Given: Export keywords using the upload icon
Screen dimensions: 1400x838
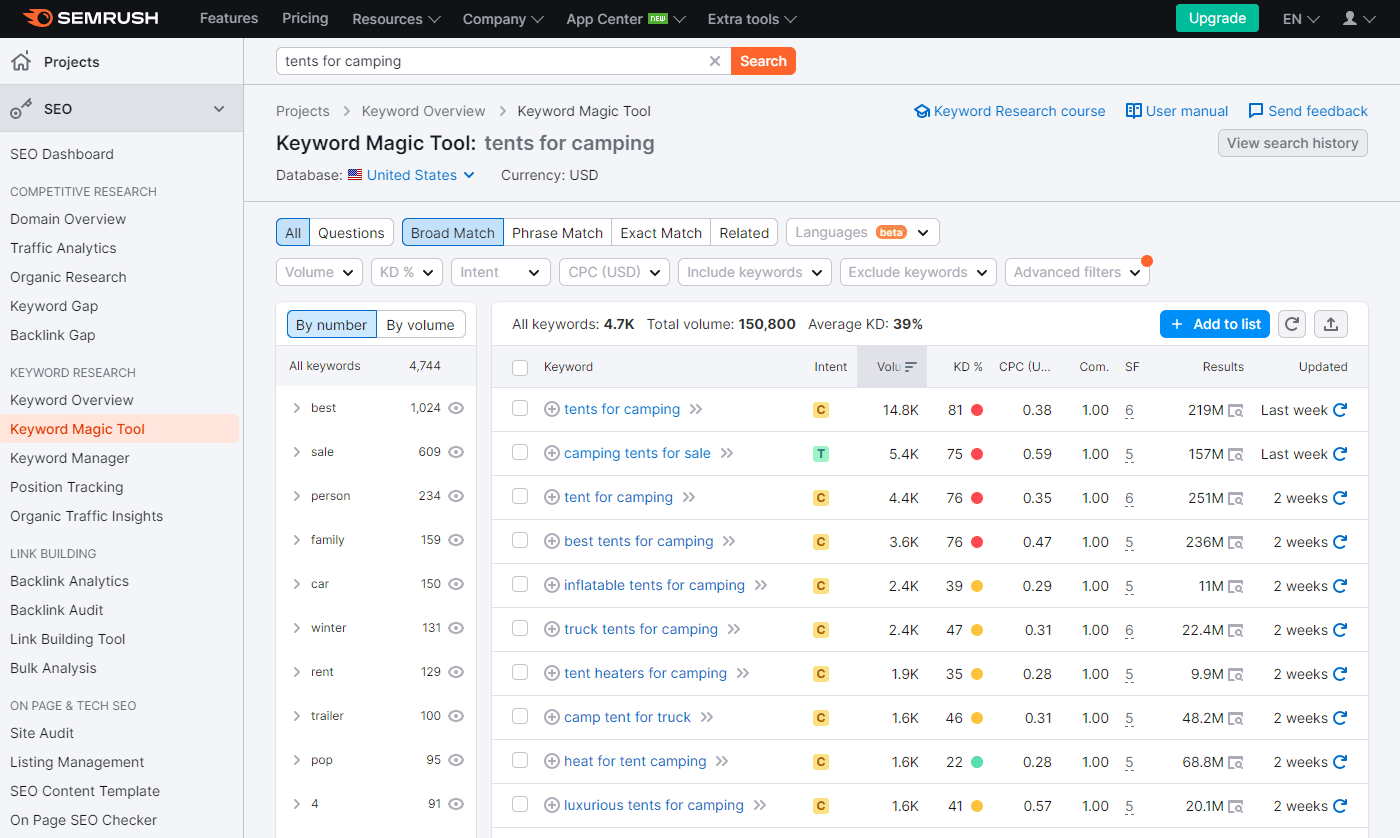Looking at the screenshot, I should point(1330,324).
